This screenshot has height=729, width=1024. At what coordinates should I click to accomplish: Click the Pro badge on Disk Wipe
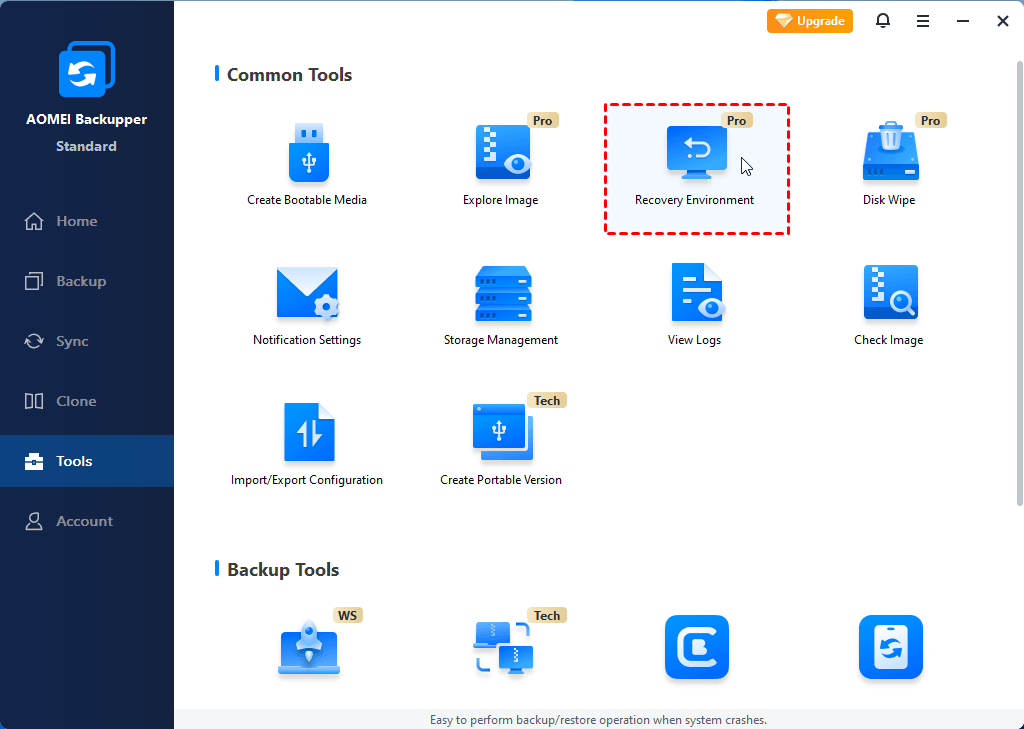(931, 121)
